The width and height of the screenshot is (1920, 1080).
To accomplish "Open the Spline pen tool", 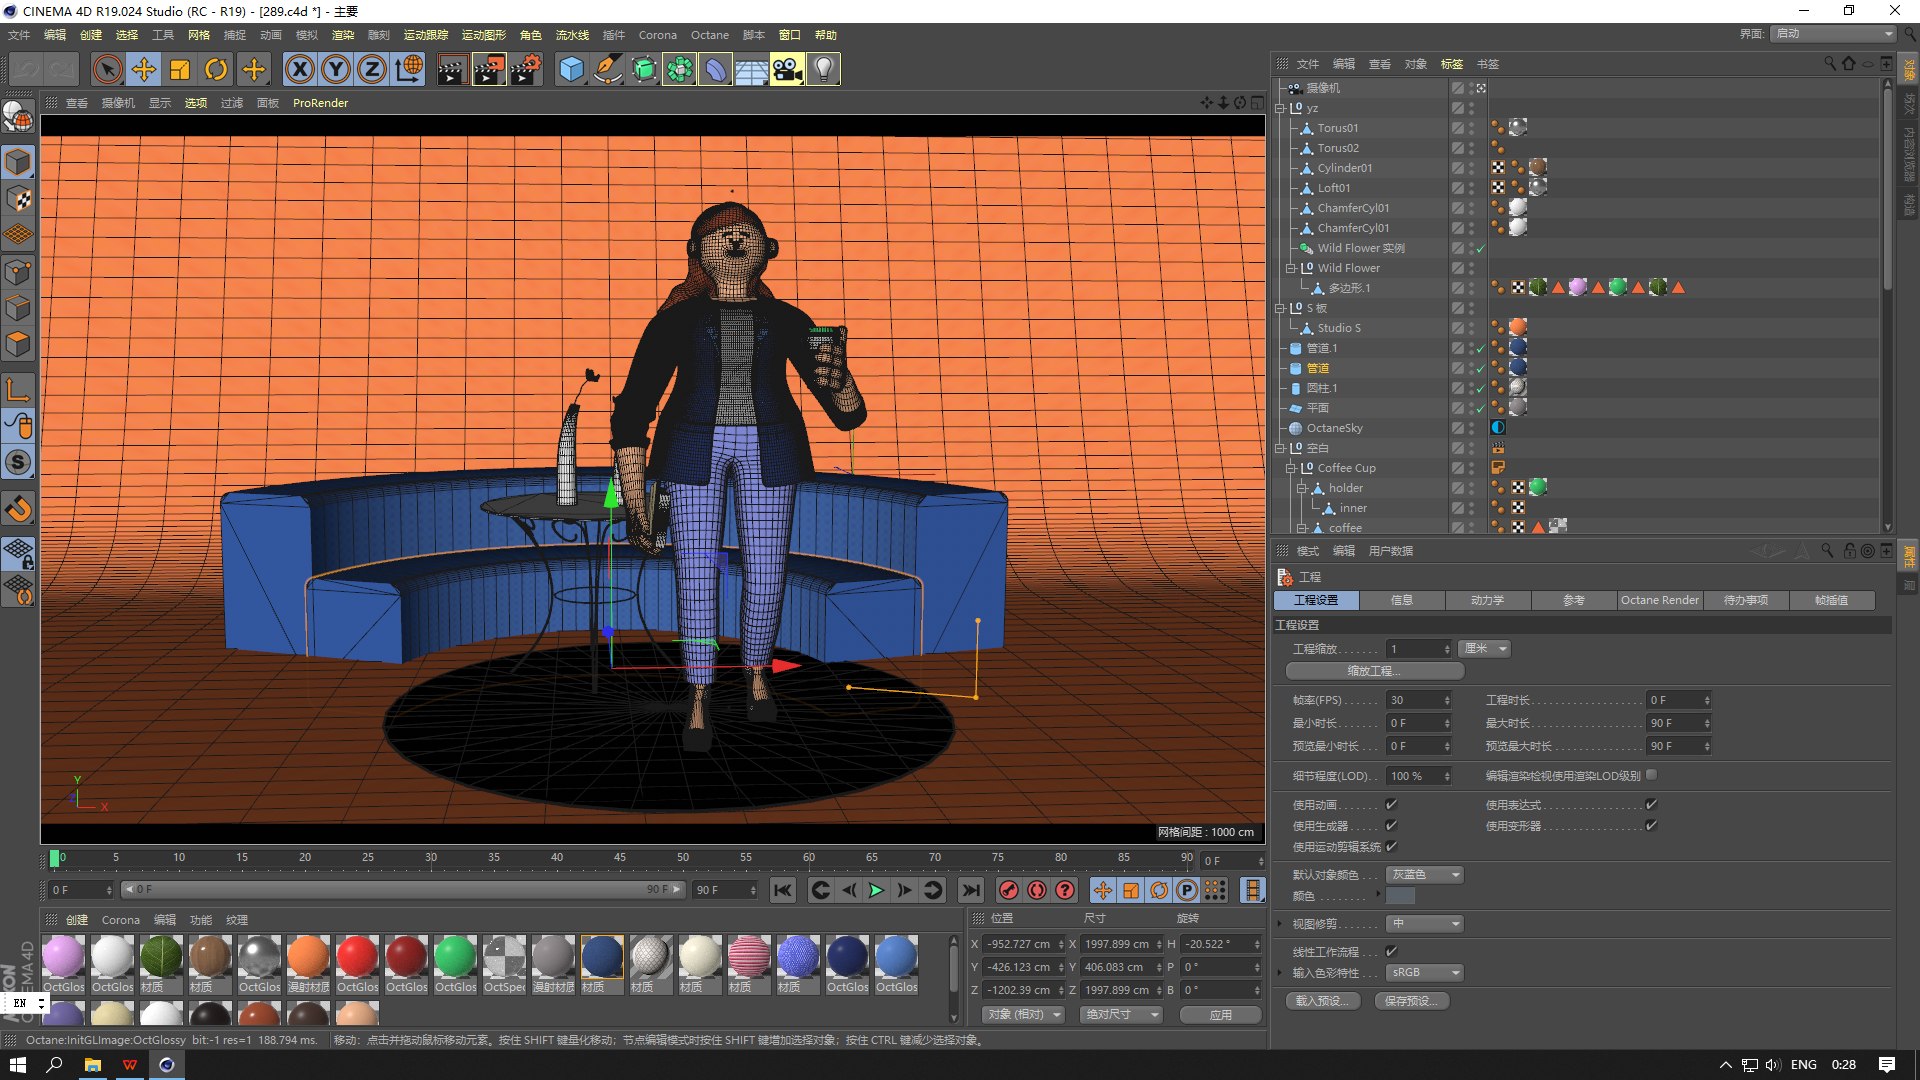I will click(x=607, y=69).
